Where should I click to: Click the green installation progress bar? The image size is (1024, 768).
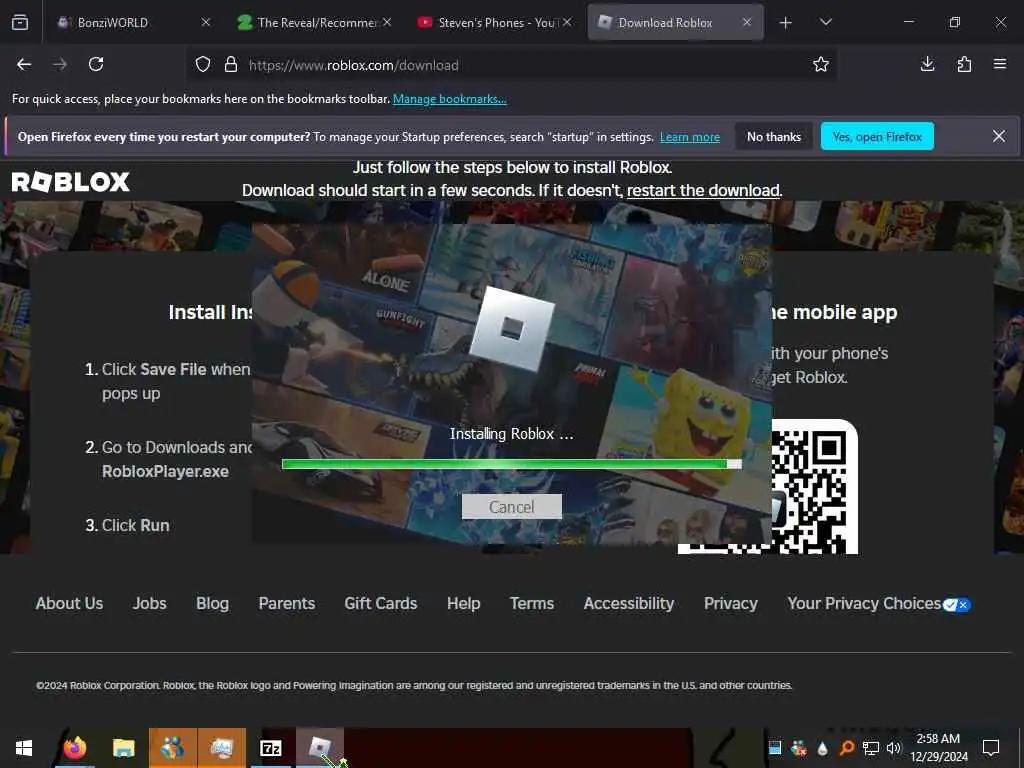coord(511,464)
